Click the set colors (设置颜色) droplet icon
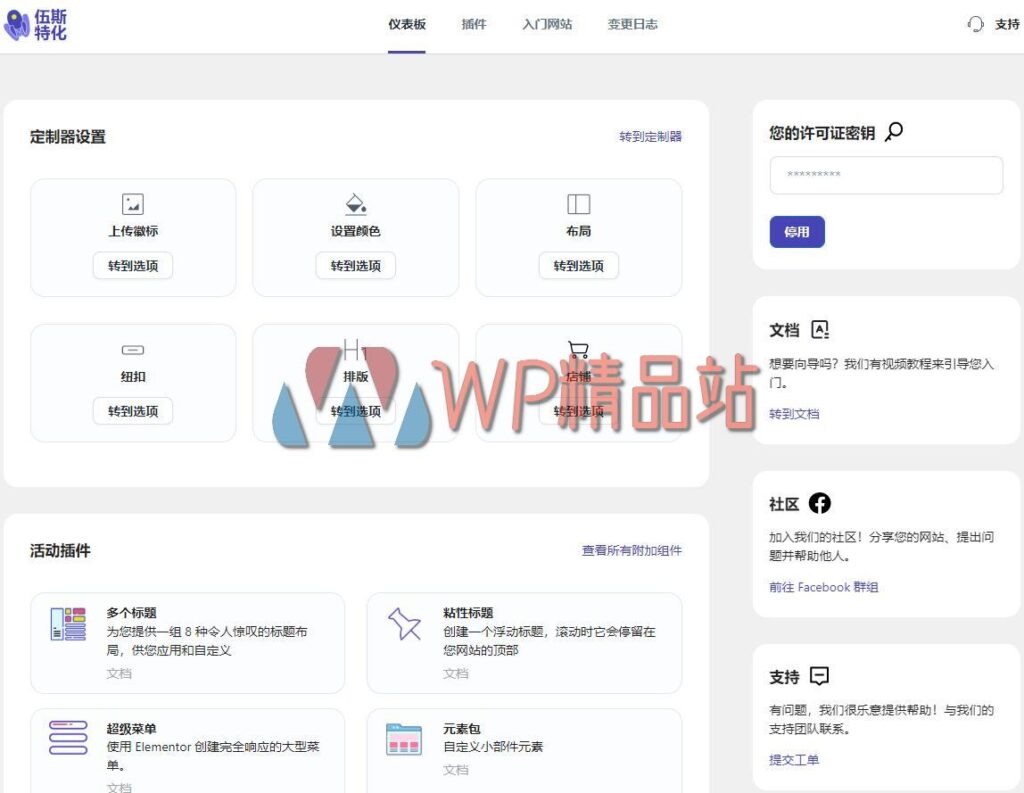 coord(355,204)
